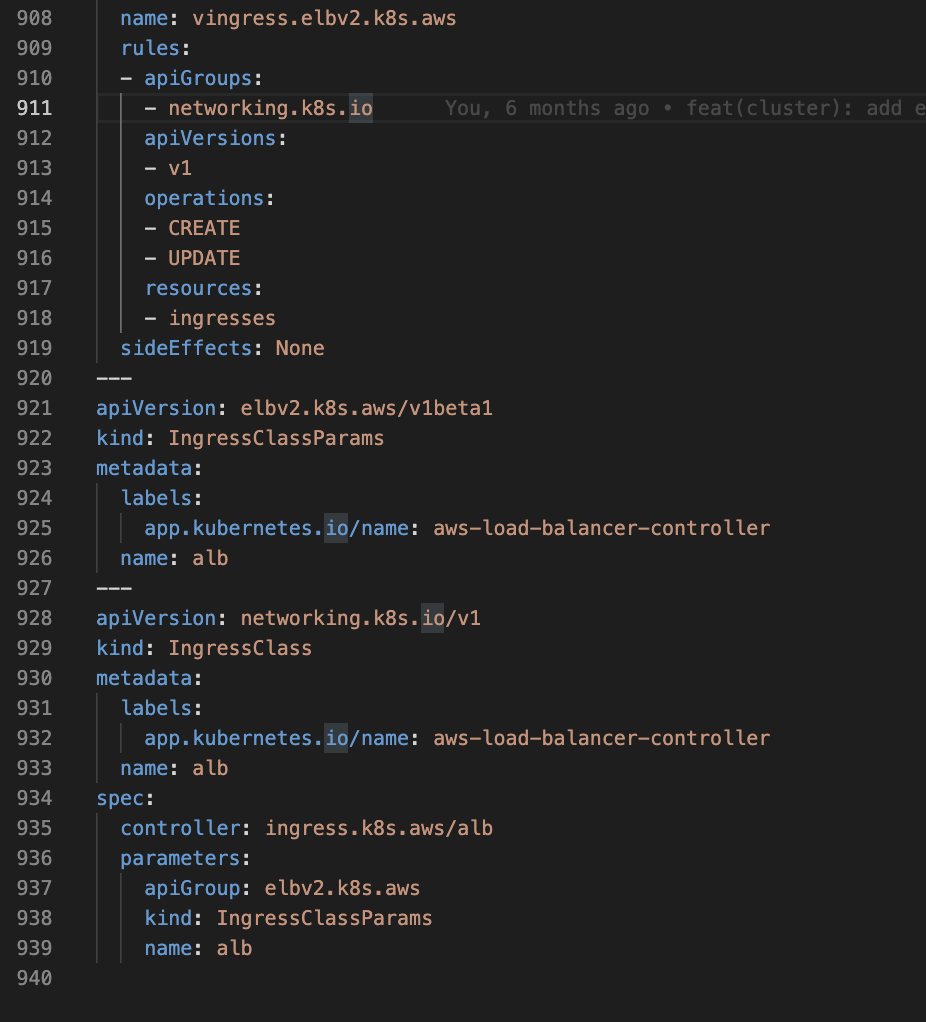Click elbv2.k8s.aws/v1beta1 apiVersion value
926x1022 pixels.
(x=367, y=408)
